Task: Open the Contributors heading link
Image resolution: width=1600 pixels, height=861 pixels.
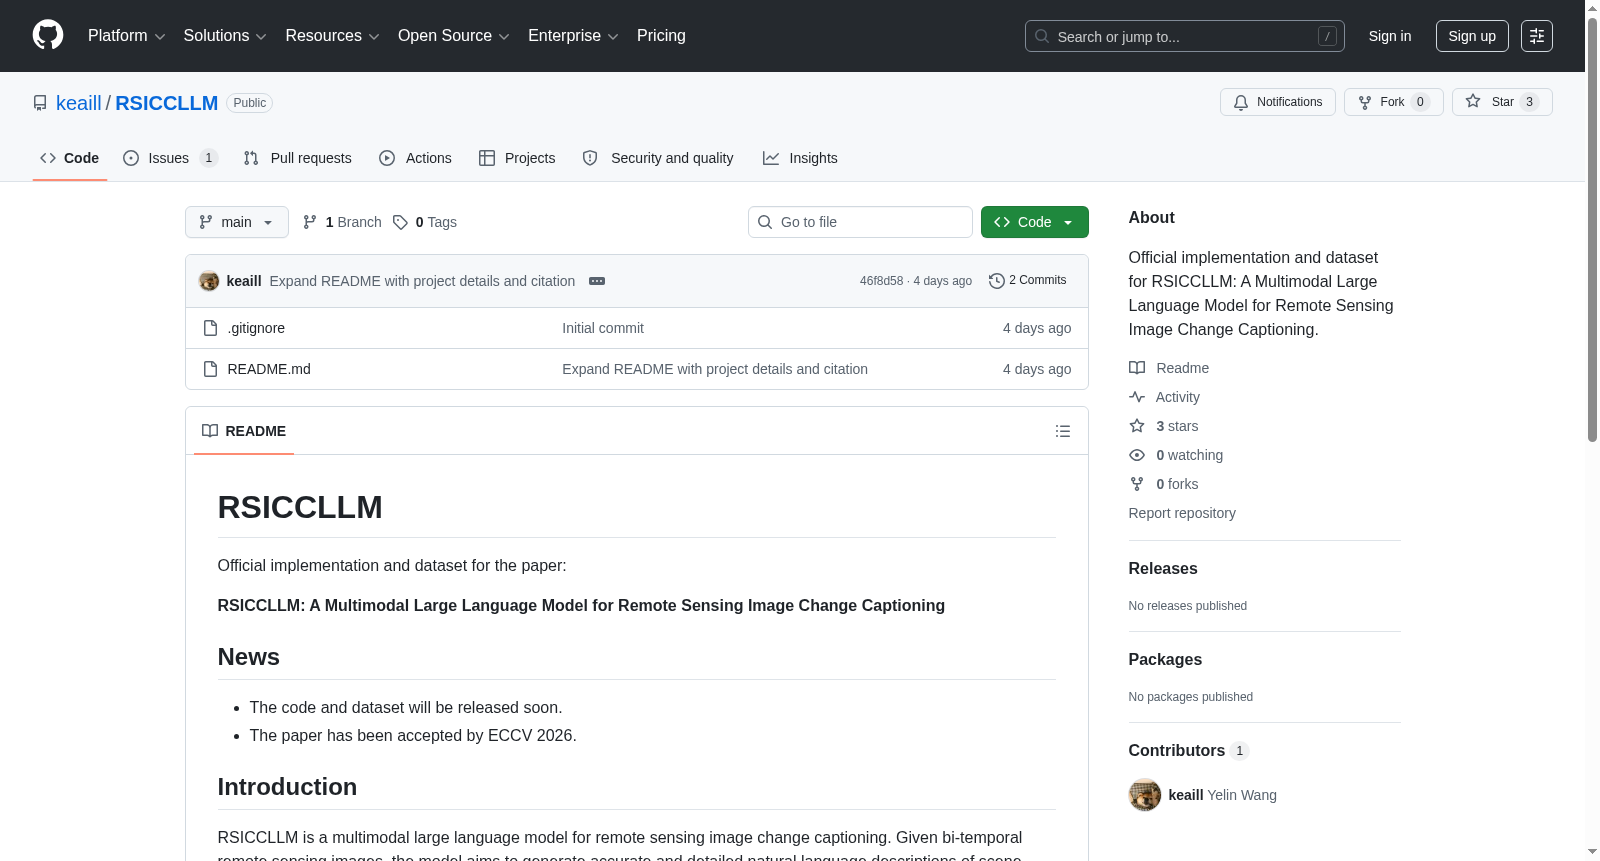Action: point(1189,750)
